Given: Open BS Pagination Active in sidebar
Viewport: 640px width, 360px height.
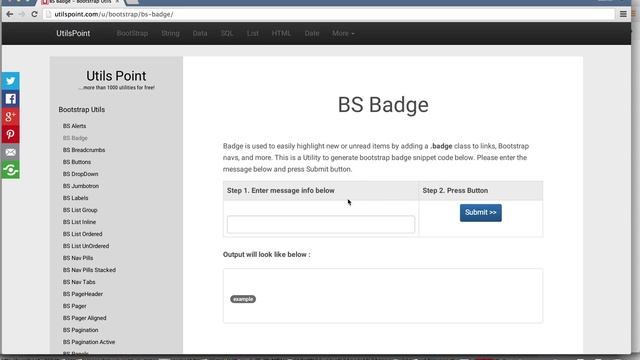Looking at the screenshot, I should (x=89, y=342).
